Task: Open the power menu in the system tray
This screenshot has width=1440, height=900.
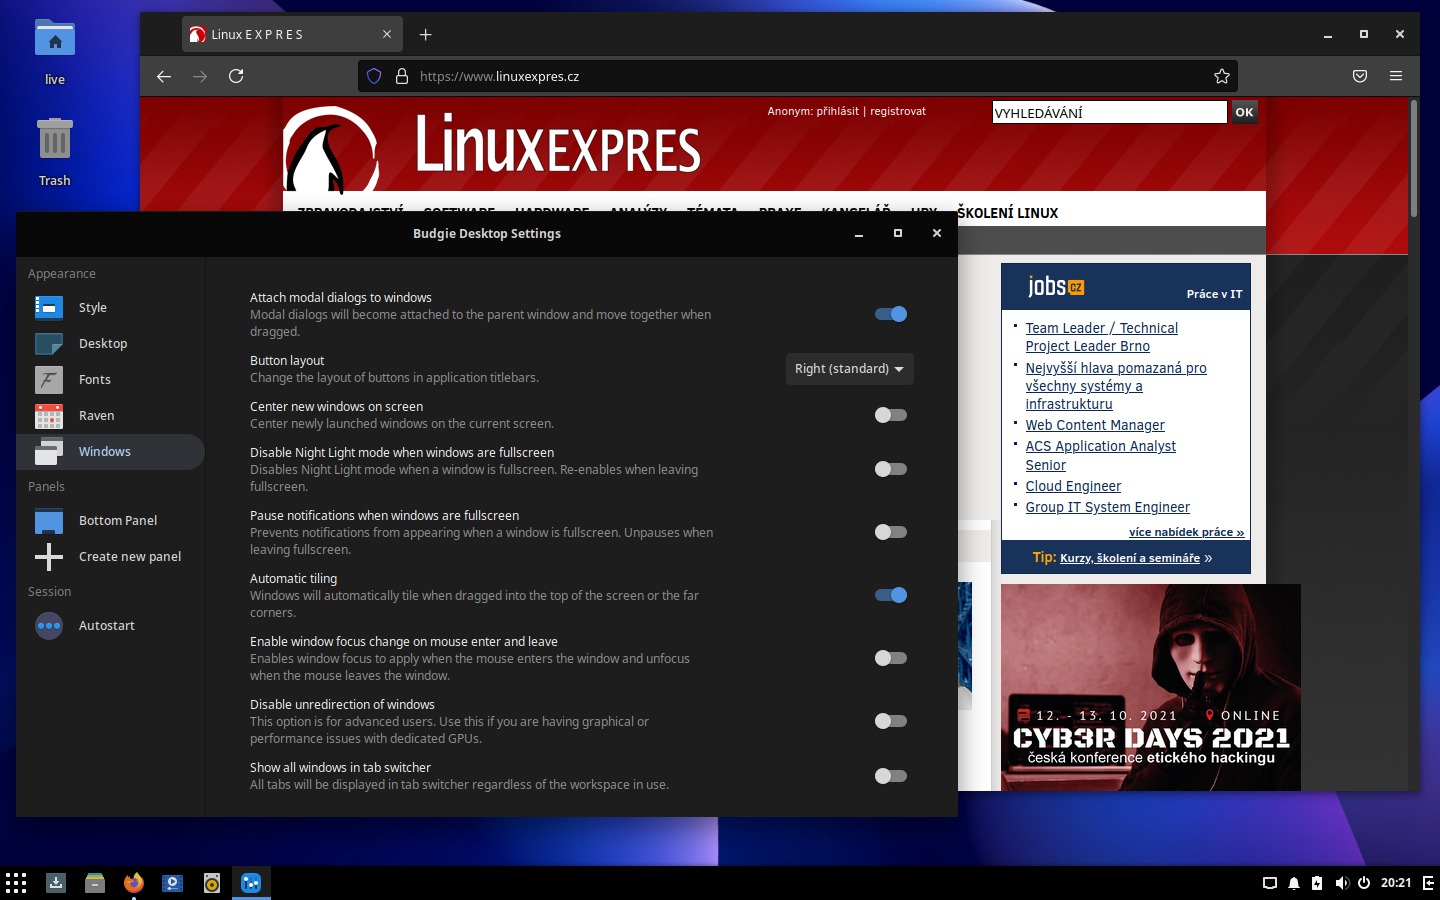Action: pos(1364,883)
